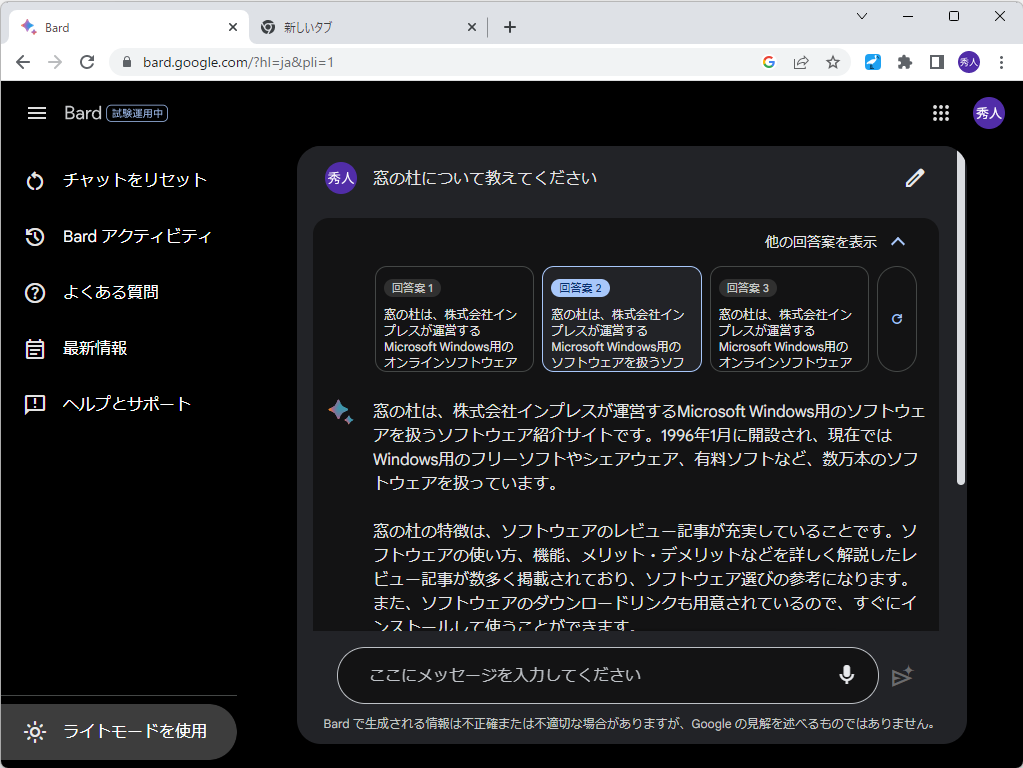Click the Chrome extensions puzzle icon

pyautogui.click(x=904, y=62)
